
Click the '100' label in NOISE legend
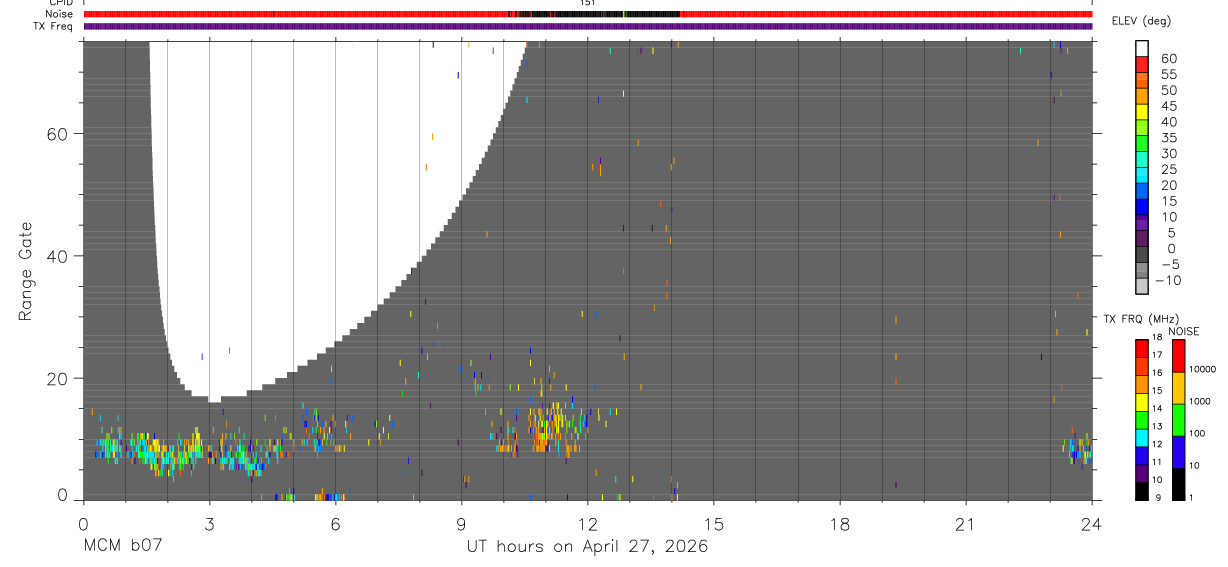click(x=1199, y=433)
